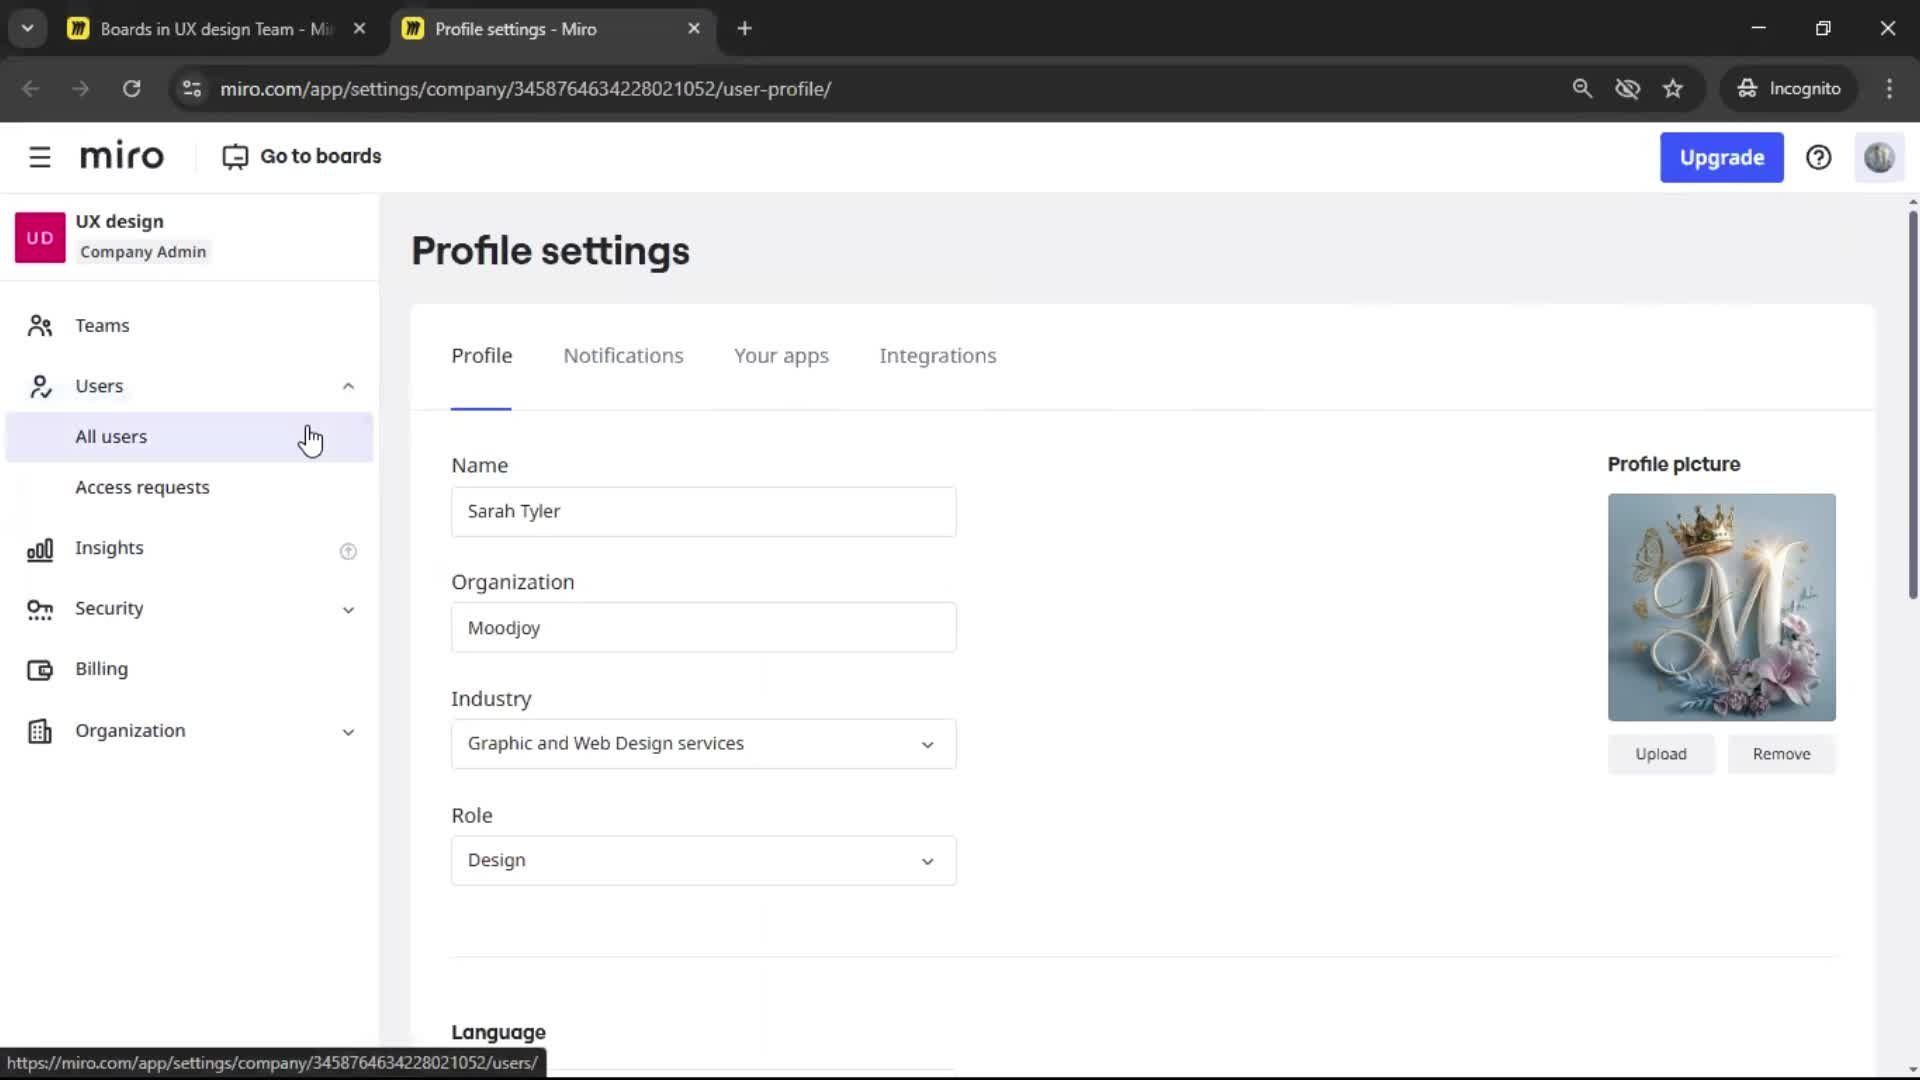This screenshot has height=1080, width=1920.
Task: Click the Upgrade button
Action: tap(1721, 157)
